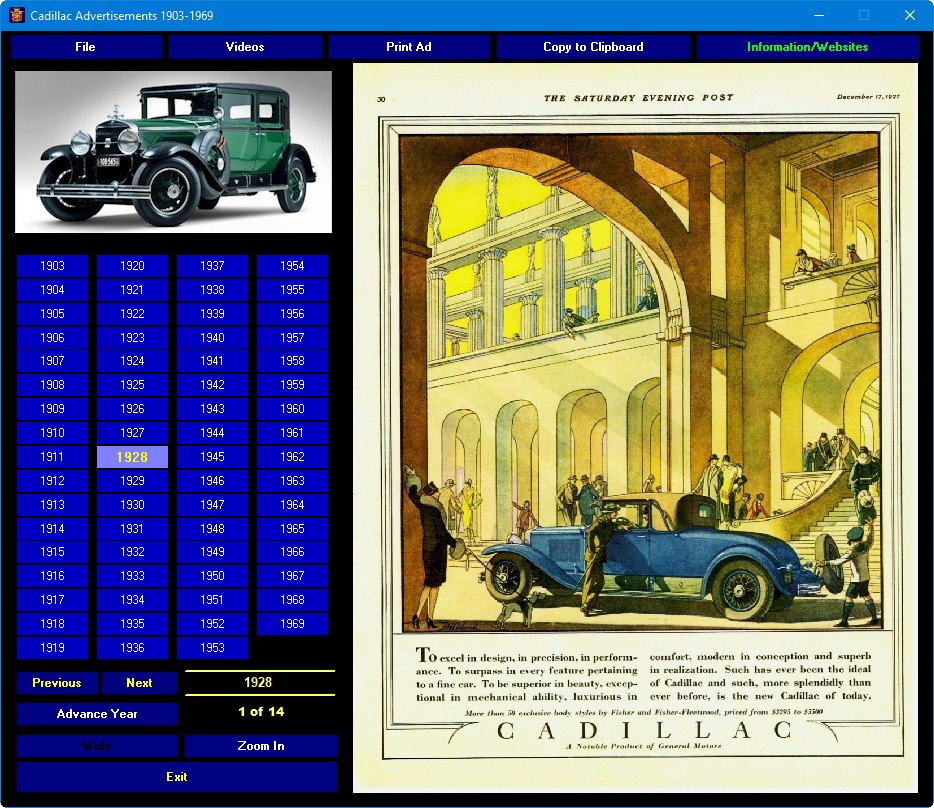The height and width of the screenshot is (808, 934).
Task: Select year 1934
Action: pyautogui.click(x=132, y=600)
